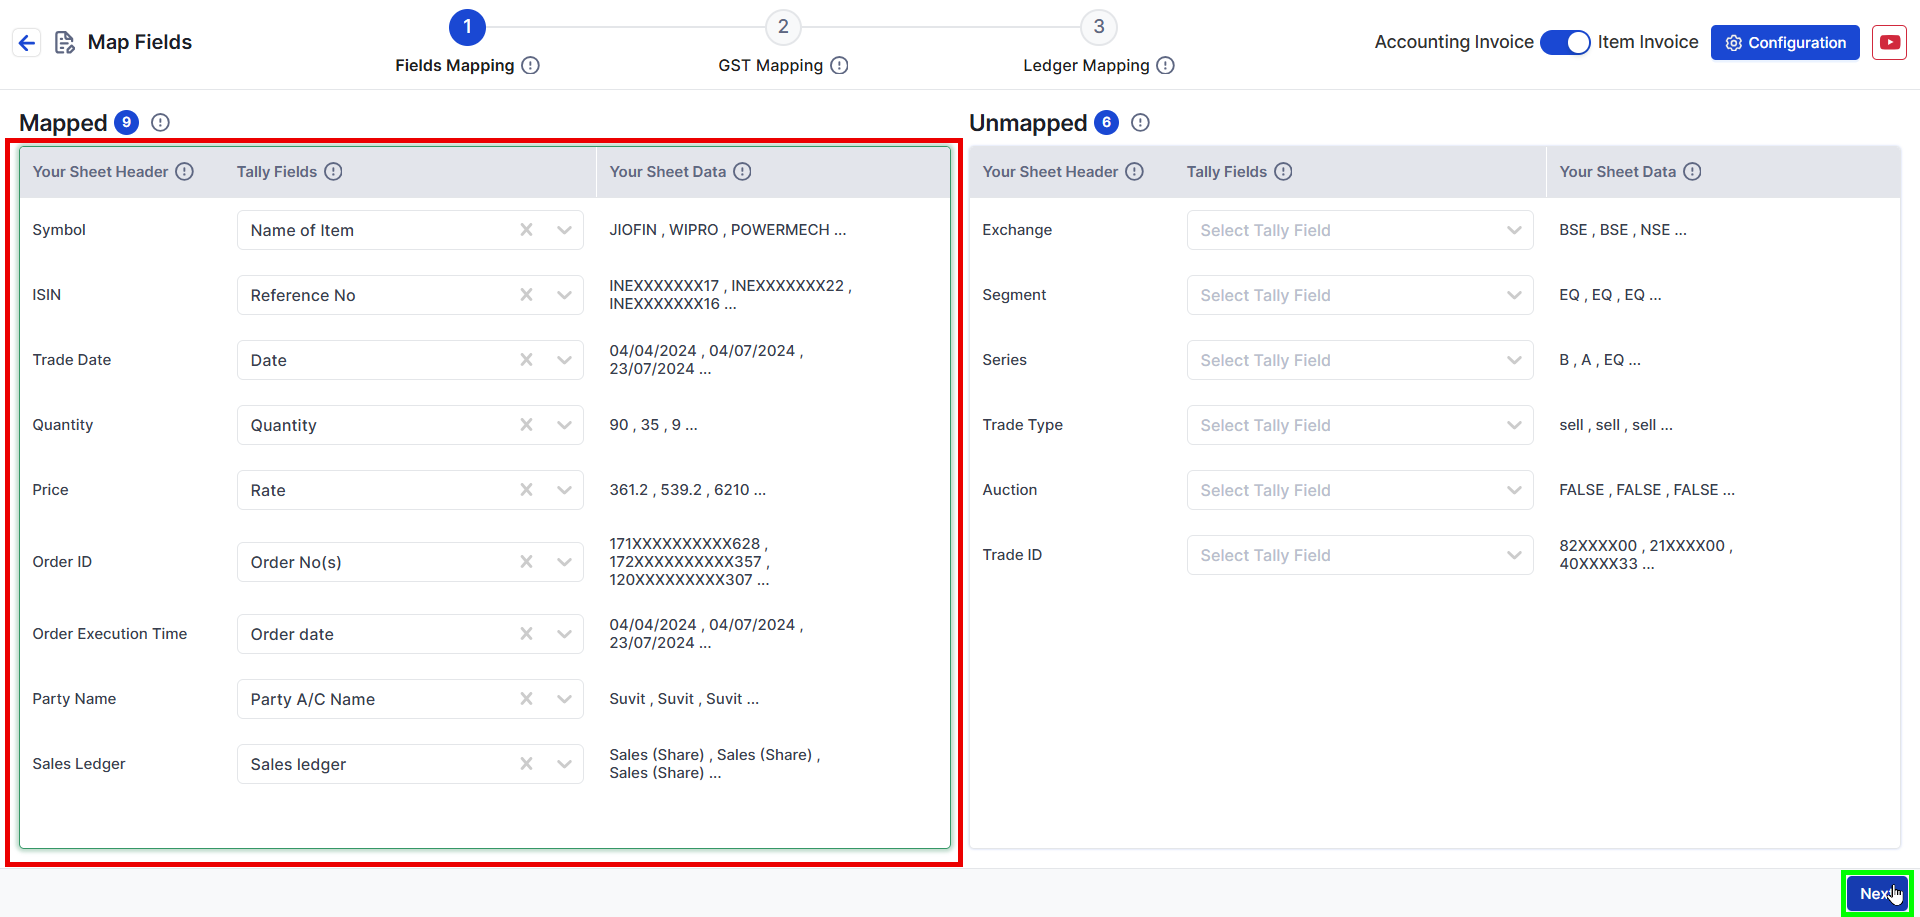Click 'Item Invoice' label

coord(1648,42)
